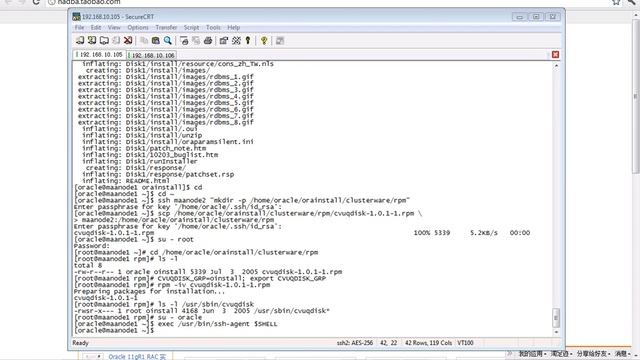This screenshot has width=640, height=360.
Task: Expand the 我的应用 dropdown in browser footer
Action: click(533, 353)
